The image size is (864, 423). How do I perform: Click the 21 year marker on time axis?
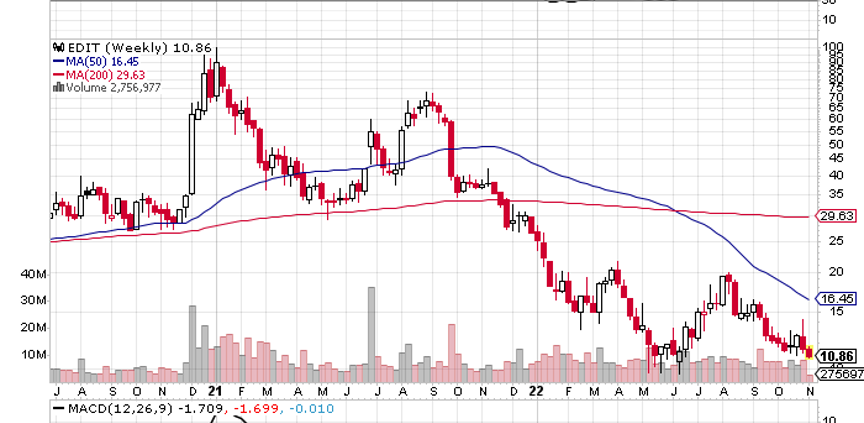tap(215, 391)
